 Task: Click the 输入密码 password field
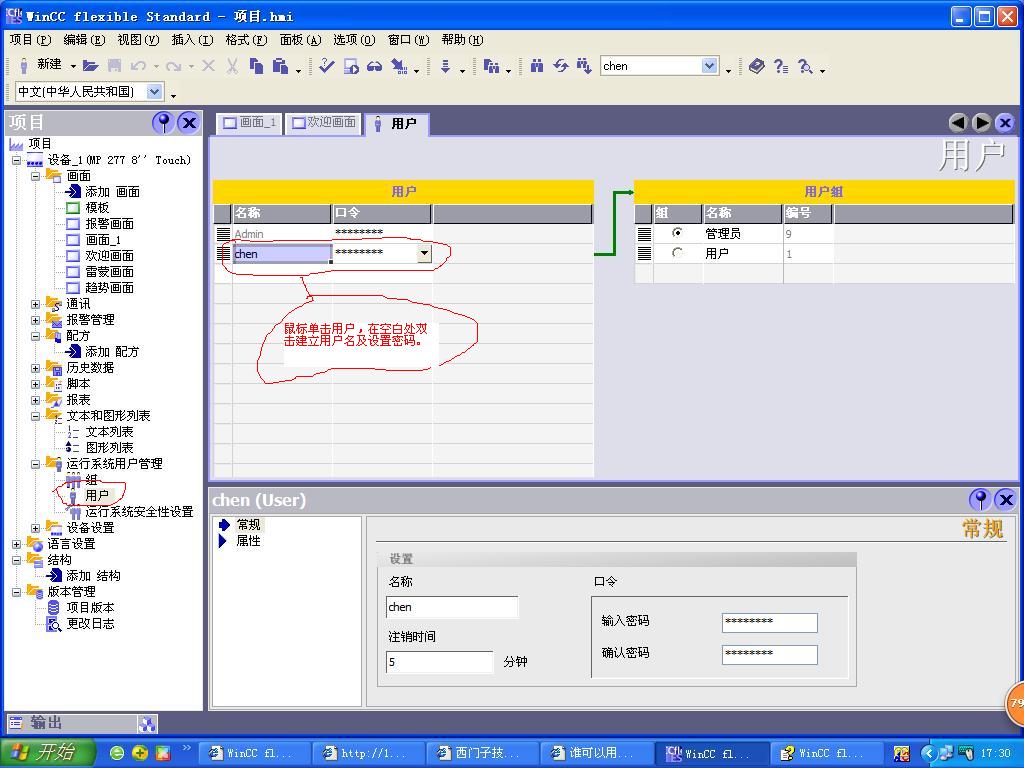pyautogui.click(x=769, y=622)
